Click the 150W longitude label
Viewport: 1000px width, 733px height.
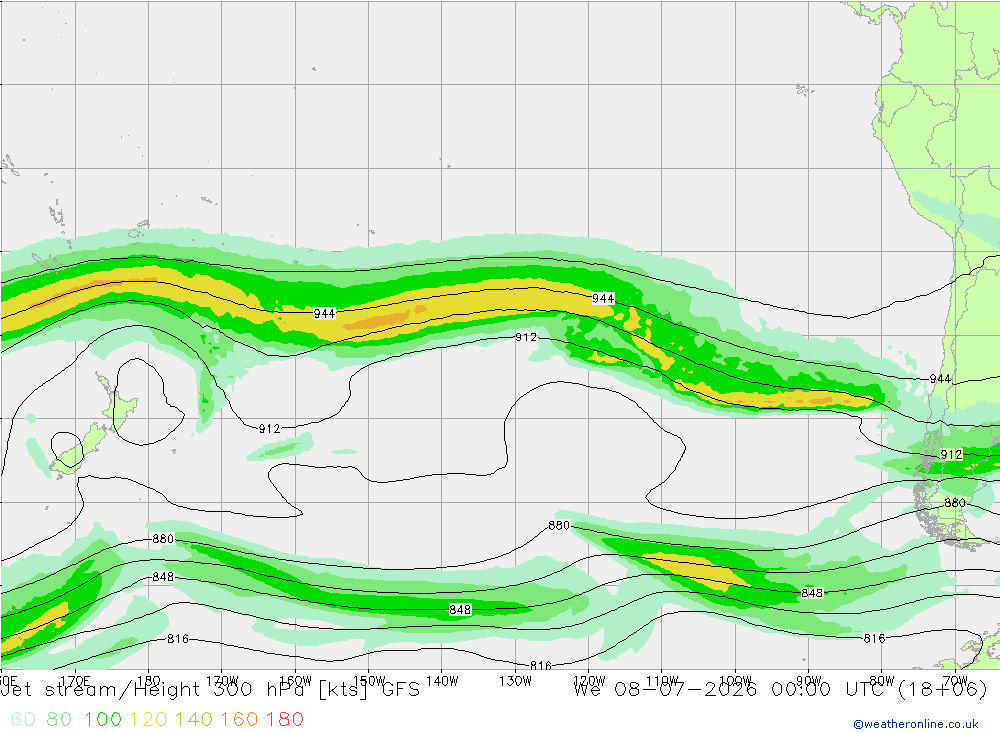369,681
